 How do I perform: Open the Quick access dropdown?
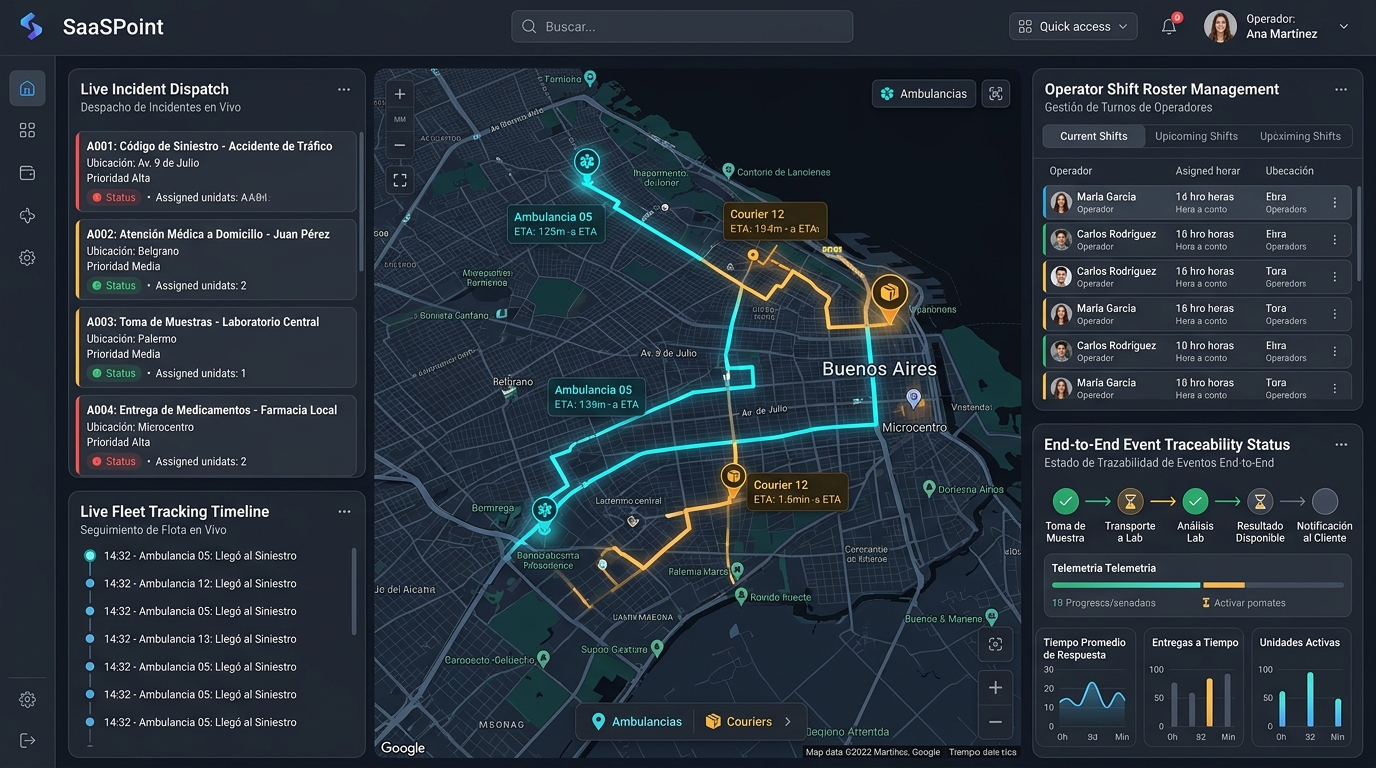(x=1073, y=27)
